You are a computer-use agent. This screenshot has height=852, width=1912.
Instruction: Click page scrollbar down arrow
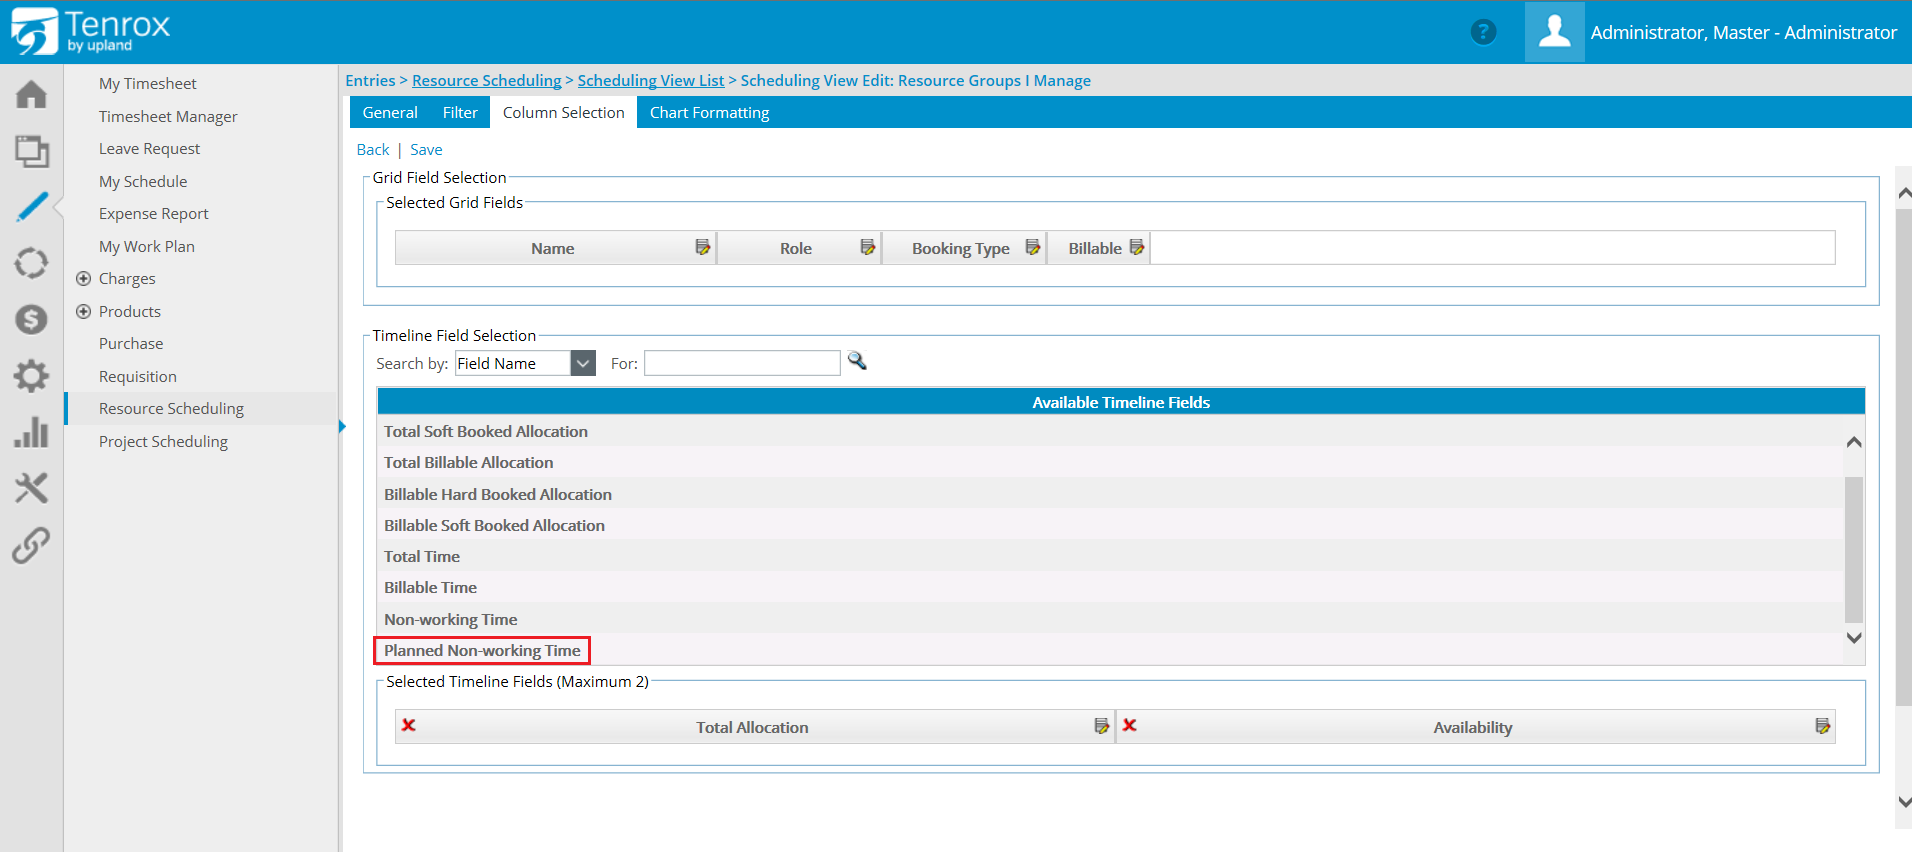1904,802
